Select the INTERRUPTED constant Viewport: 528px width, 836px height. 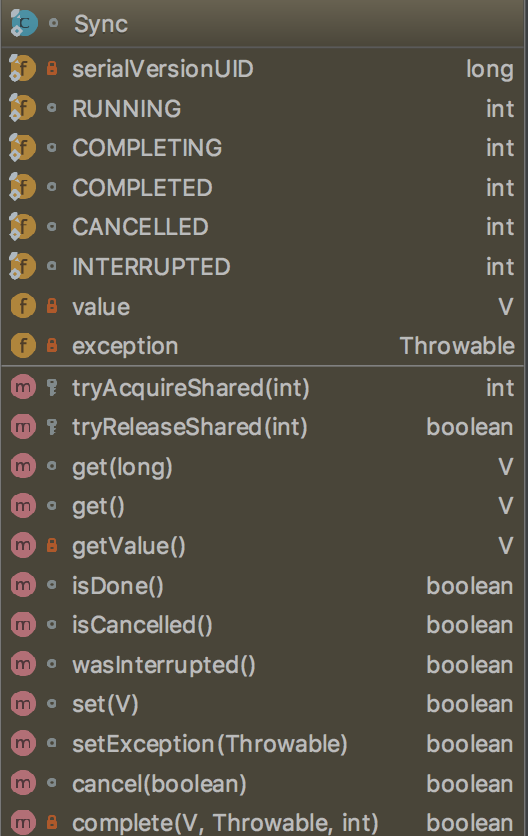(x=263, y=267)
